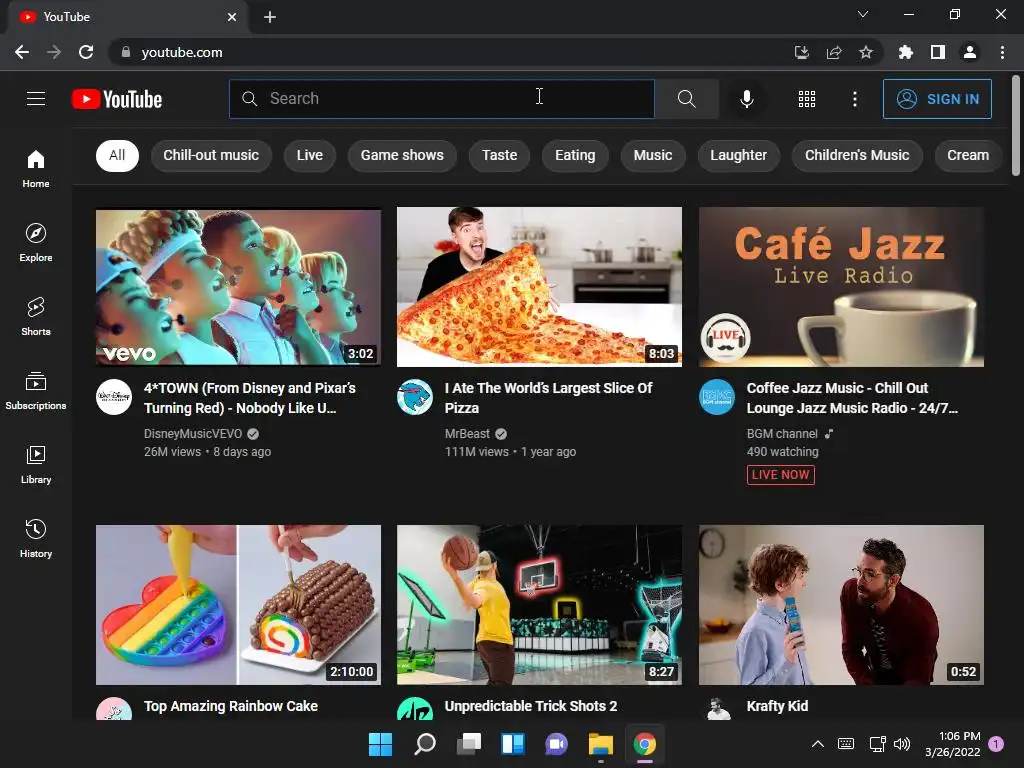Select the Eating filter chip
Viewport: 1024px width, 768px height.
tap(575, 155)
